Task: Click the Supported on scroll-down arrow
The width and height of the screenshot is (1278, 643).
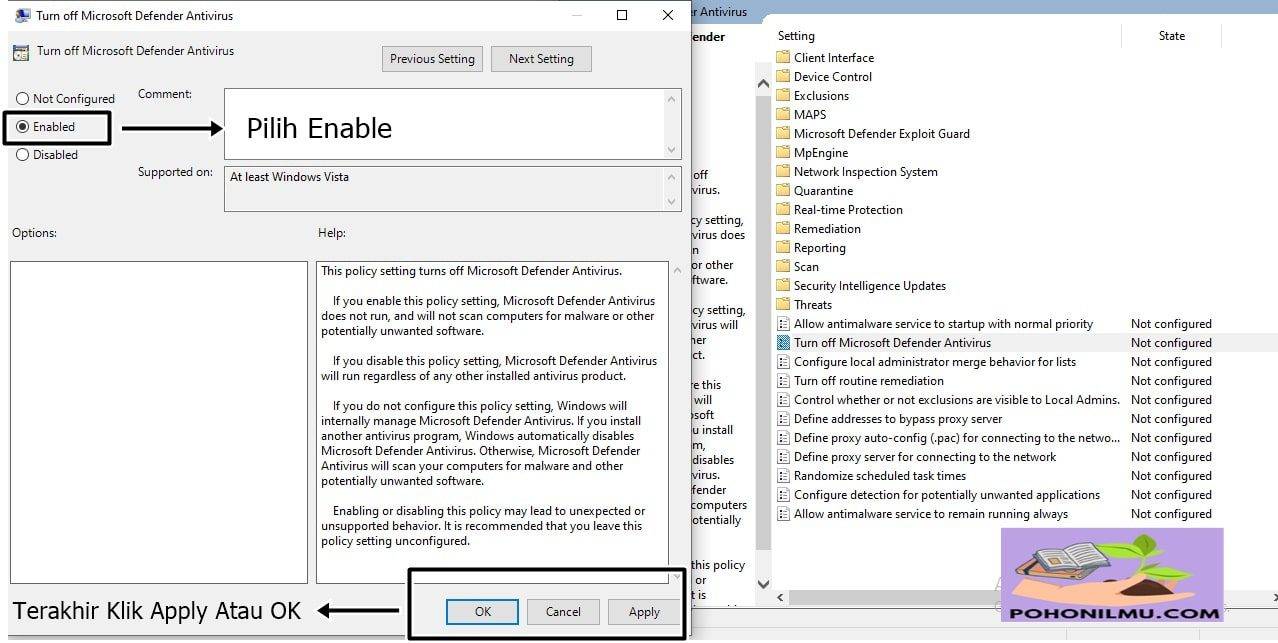Action: coord(673,202)
